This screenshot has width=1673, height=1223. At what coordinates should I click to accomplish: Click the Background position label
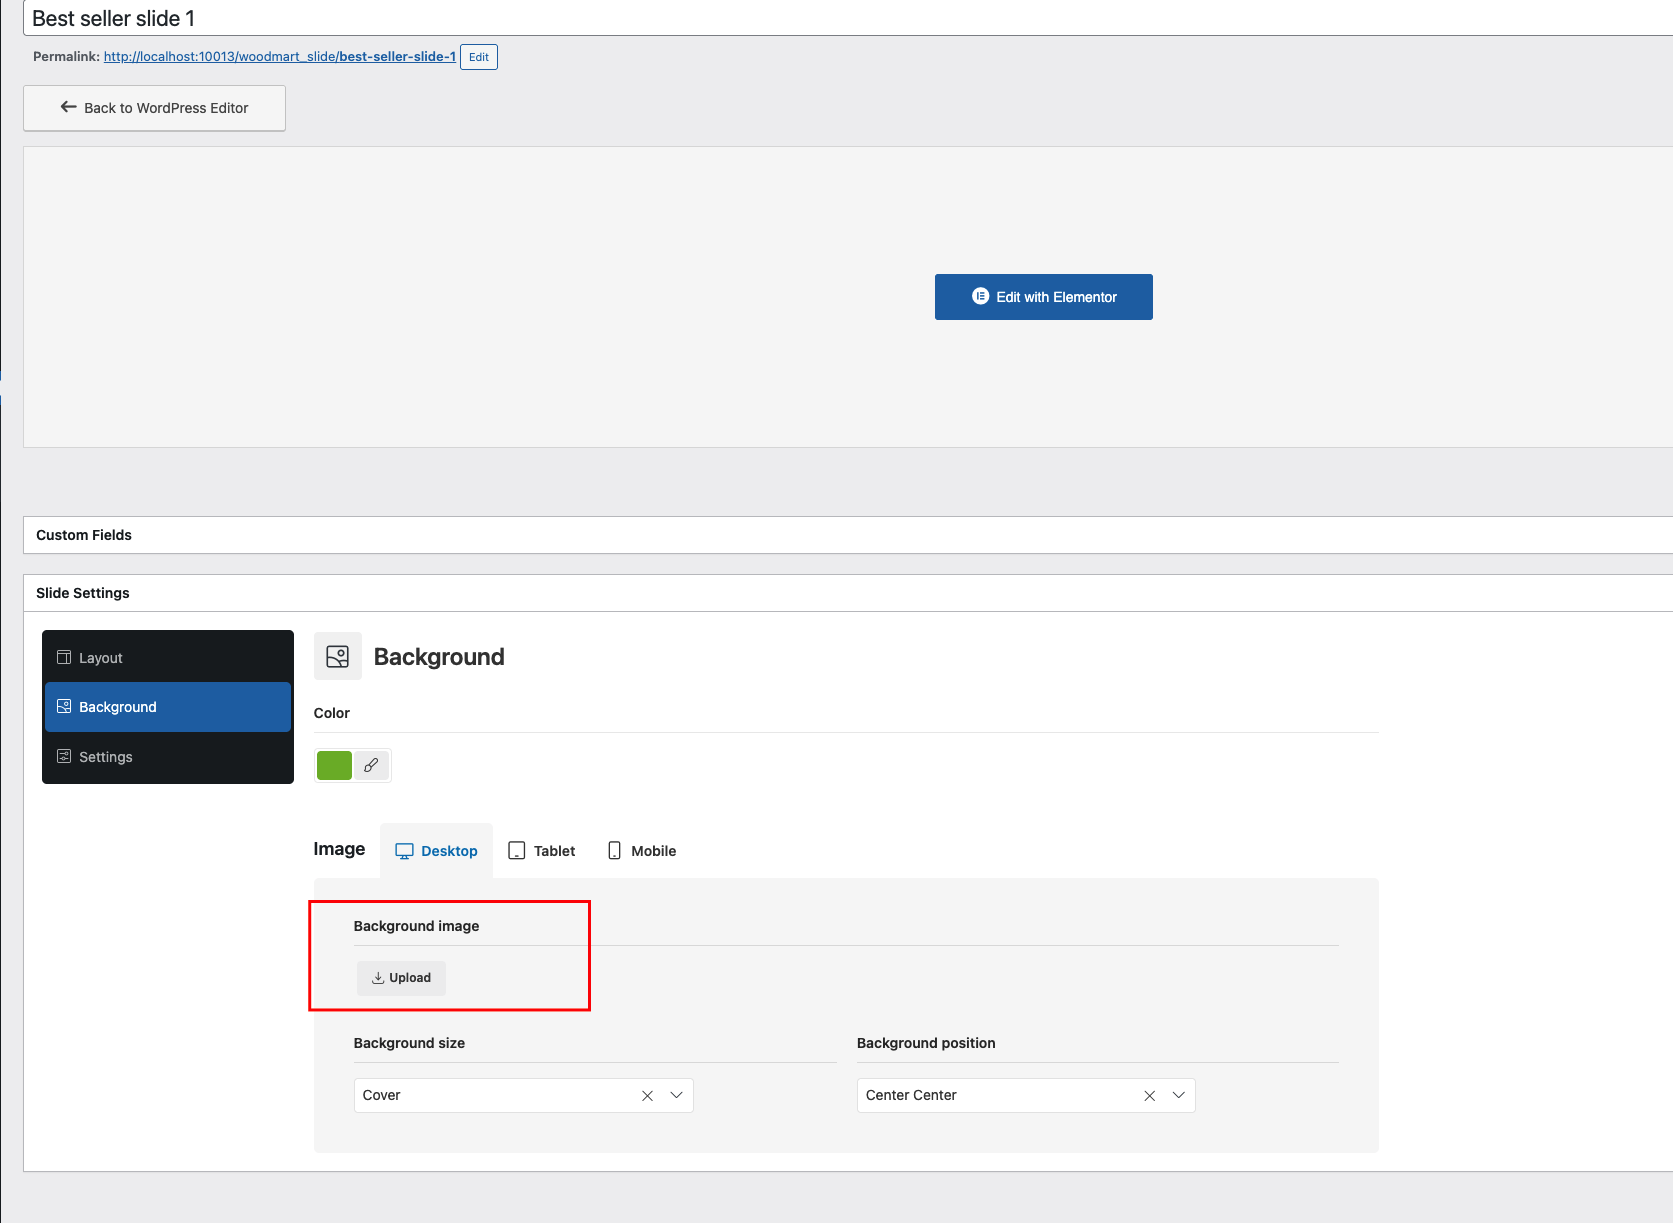(x=926, y=1043)
